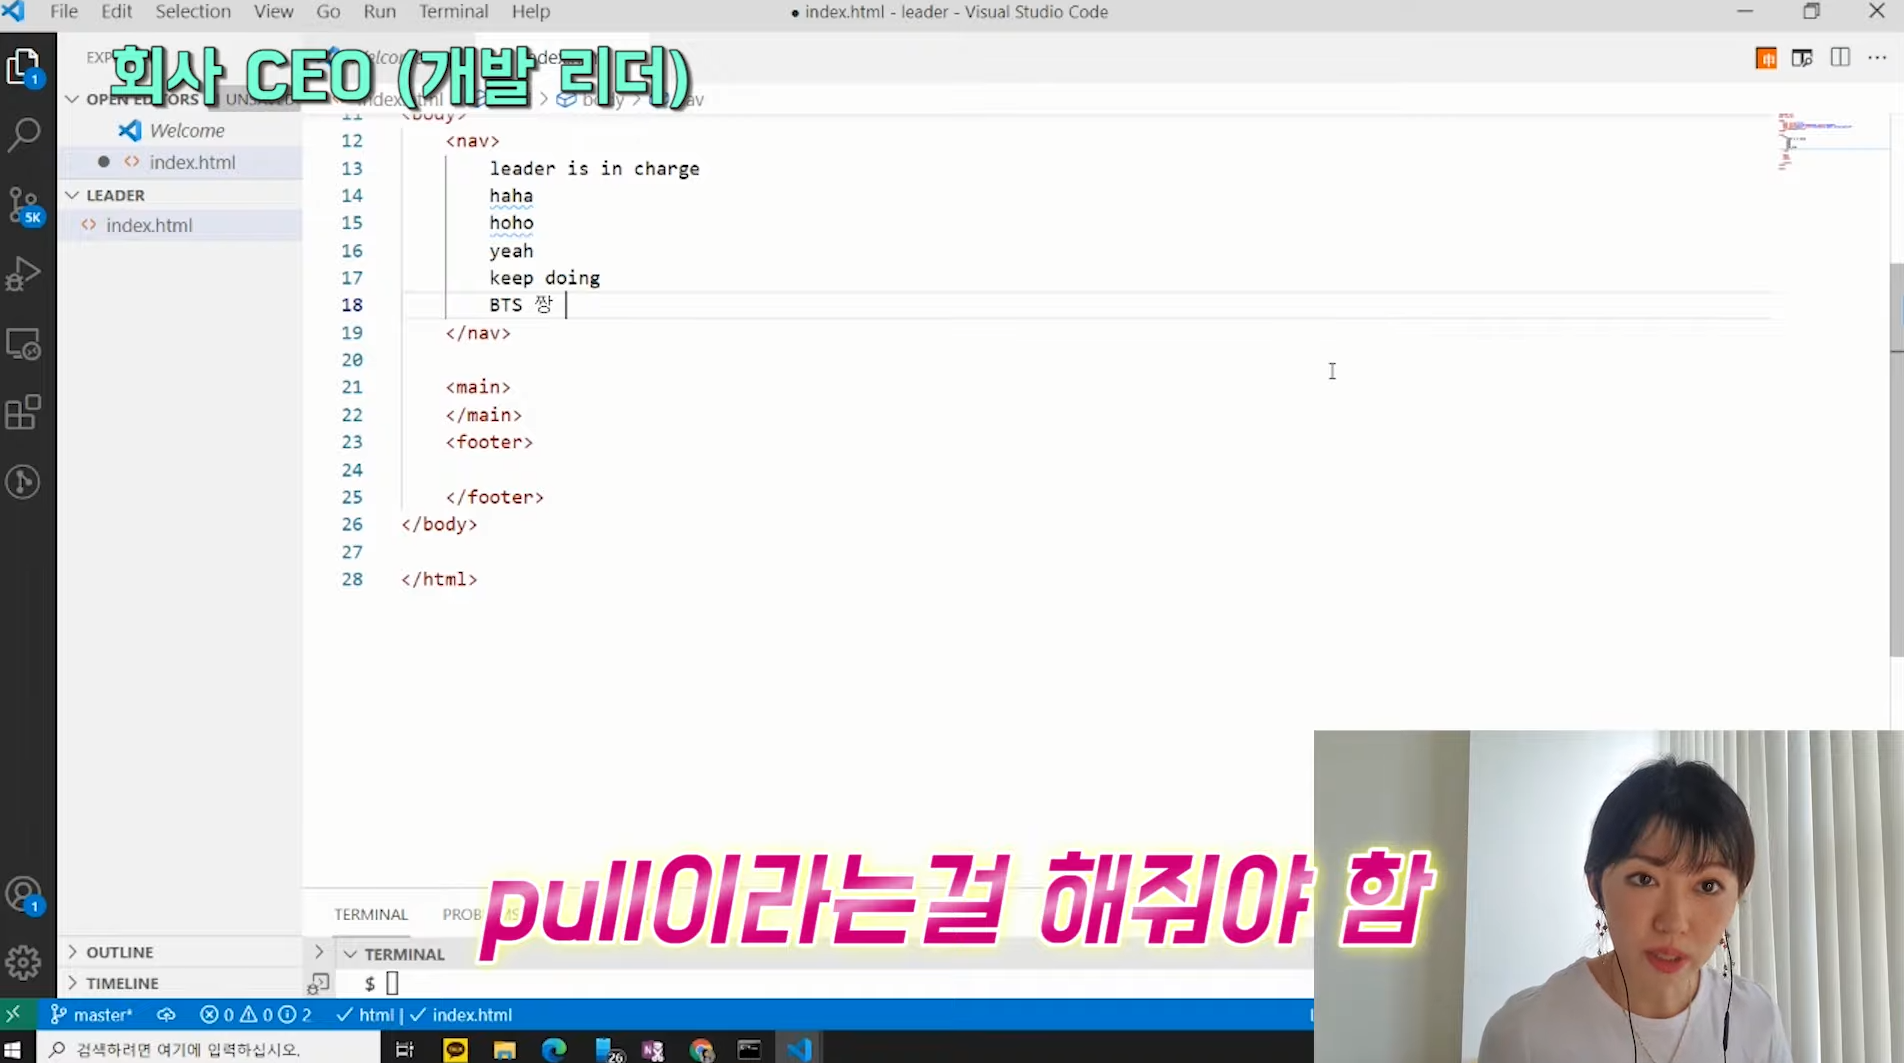Open errors and warnings count in status bar
1904x1063 pixels.
point(255,1014)
